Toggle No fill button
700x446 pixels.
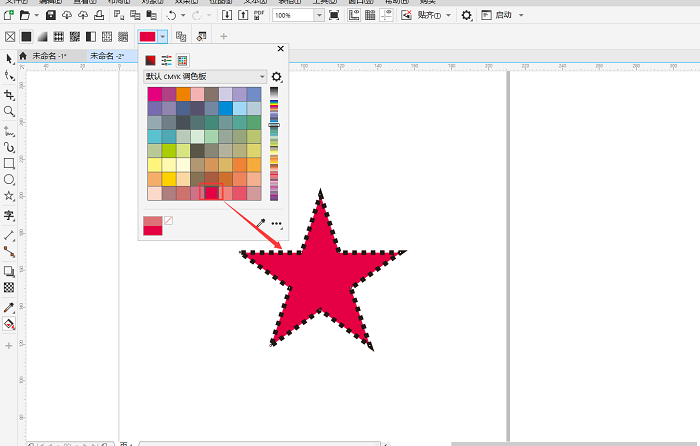(10, 37)
